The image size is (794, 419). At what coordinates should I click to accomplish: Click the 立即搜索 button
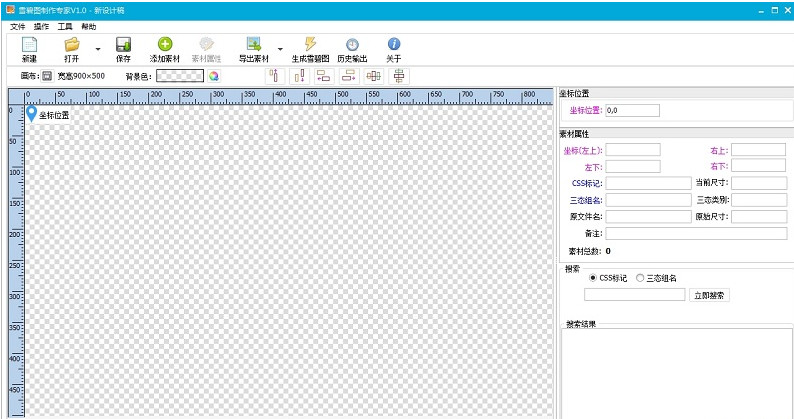710,295
